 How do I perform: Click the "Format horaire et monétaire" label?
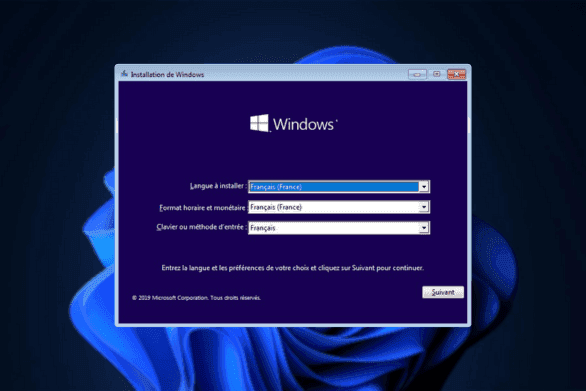[x=202, y=207]
